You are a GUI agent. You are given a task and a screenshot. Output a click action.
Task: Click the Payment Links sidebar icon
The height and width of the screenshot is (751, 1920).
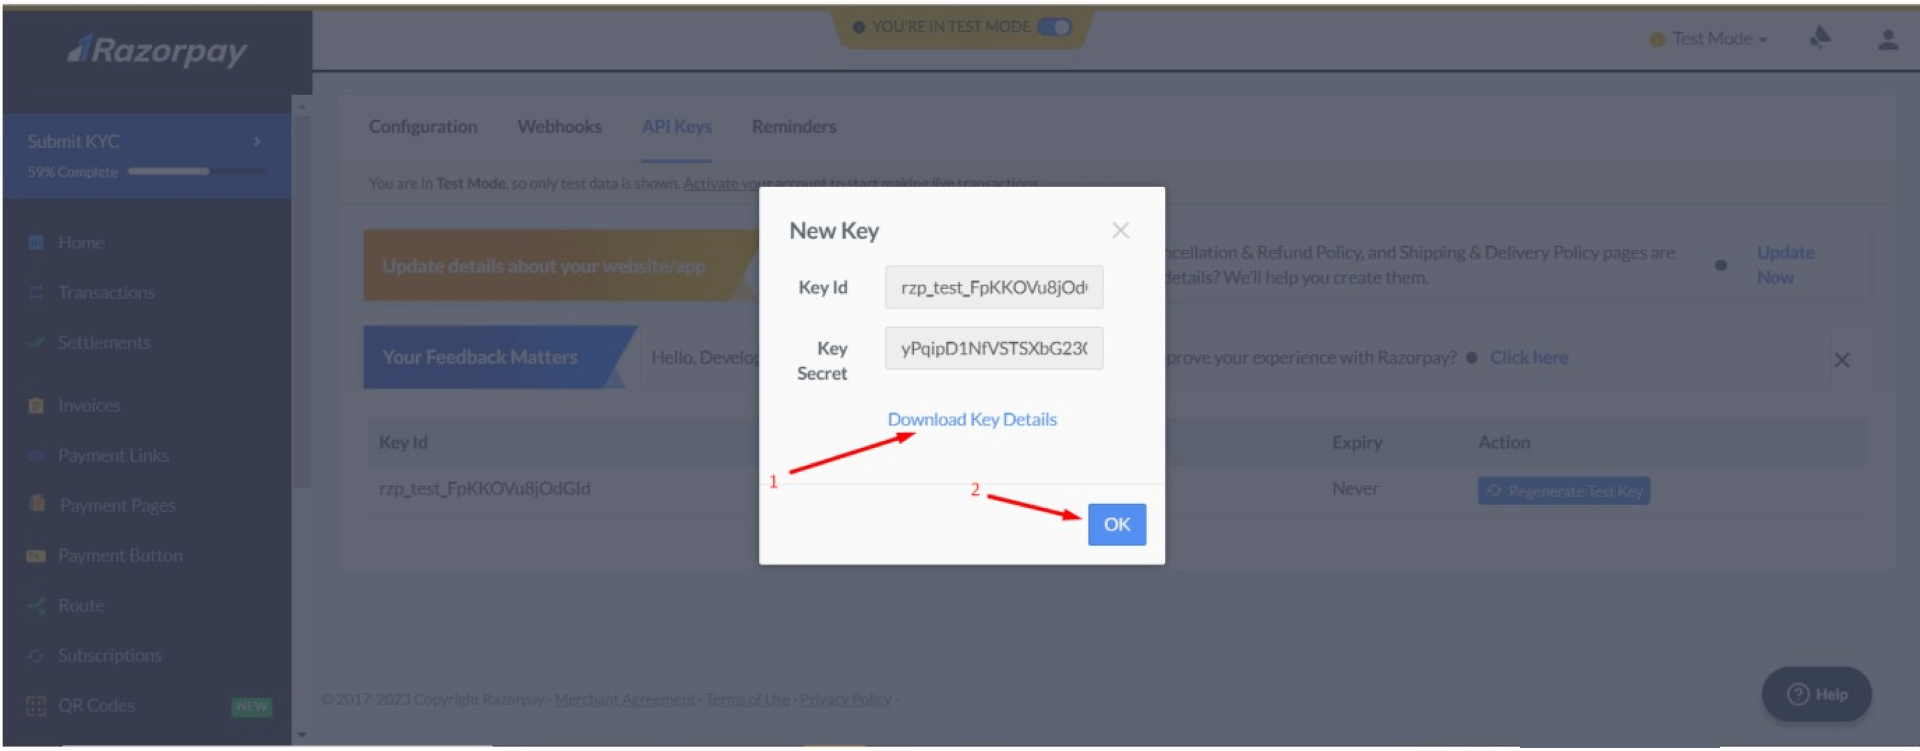click(36, 456)
